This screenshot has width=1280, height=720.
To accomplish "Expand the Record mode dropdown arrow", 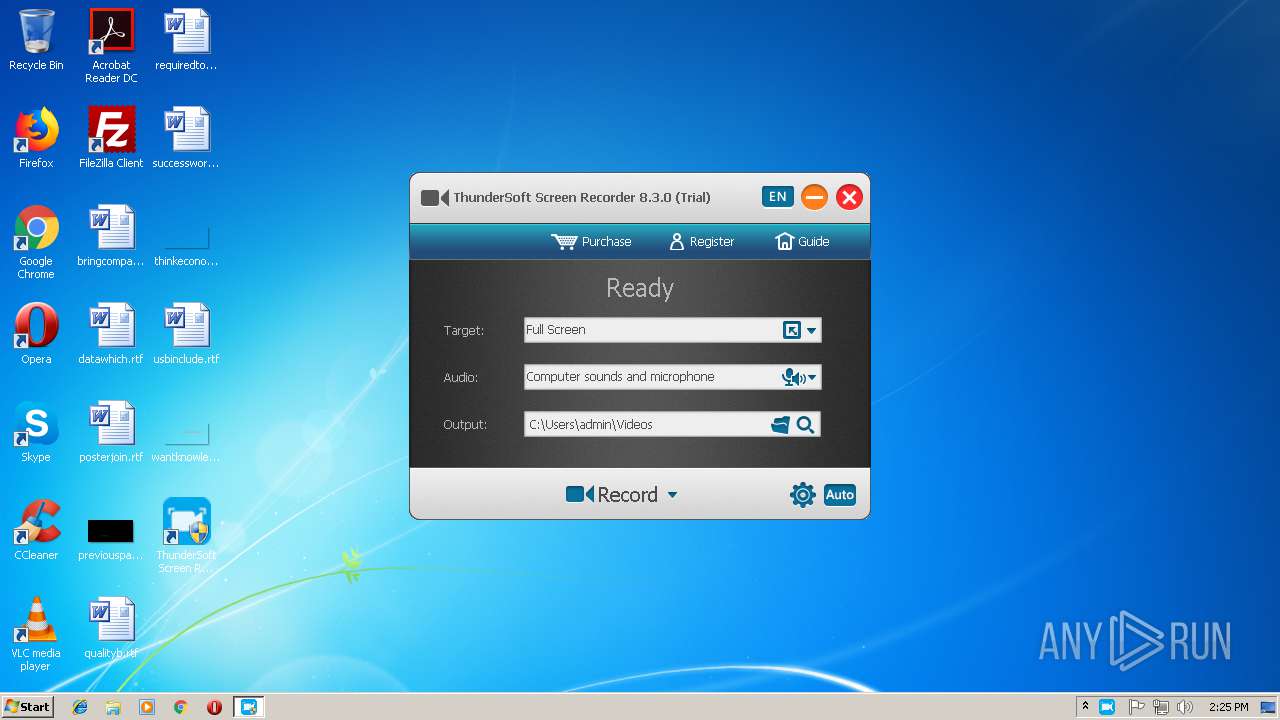I will (x=672, y=495).
